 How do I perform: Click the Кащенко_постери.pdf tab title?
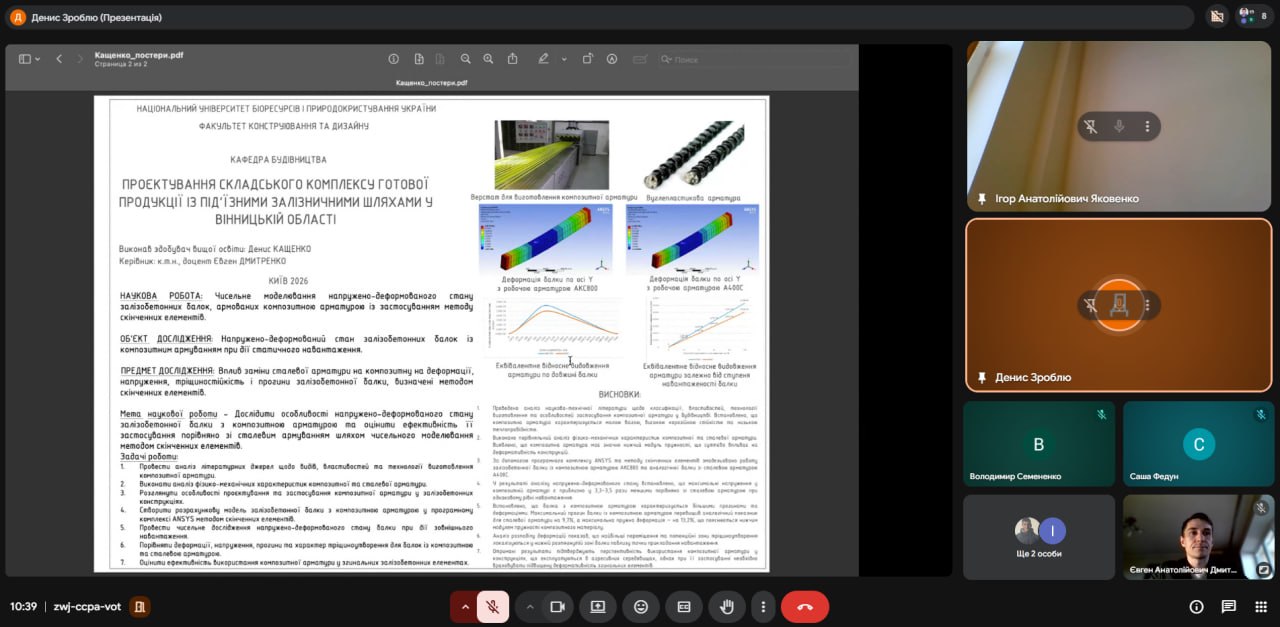pyautogui.click(x=431, y=84)
